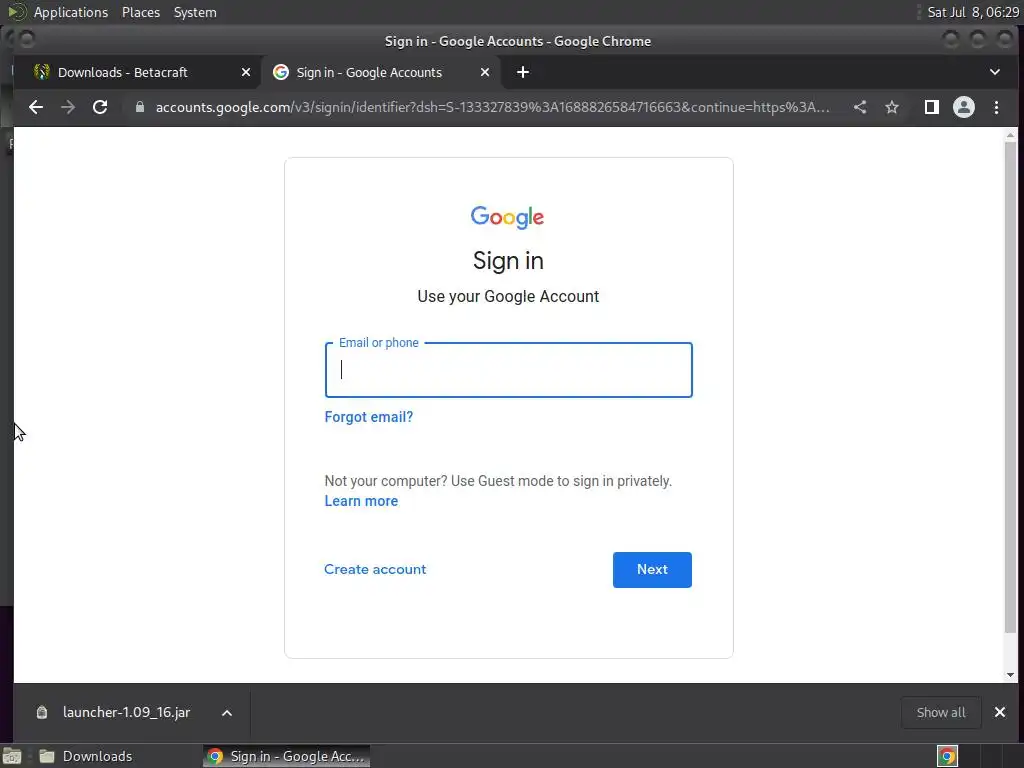Expand the tab search dropdown

pyautogui.click(x=995, y=72)
